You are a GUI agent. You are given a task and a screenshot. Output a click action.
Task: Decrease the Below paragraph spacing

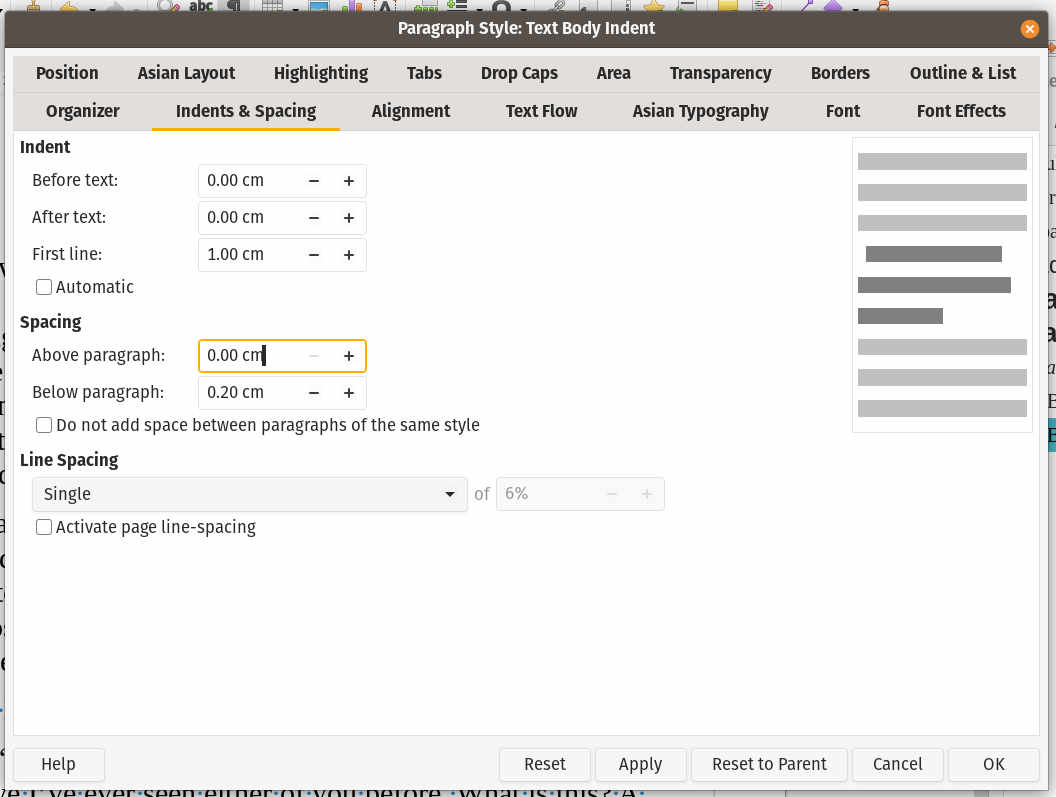point(314,393)
